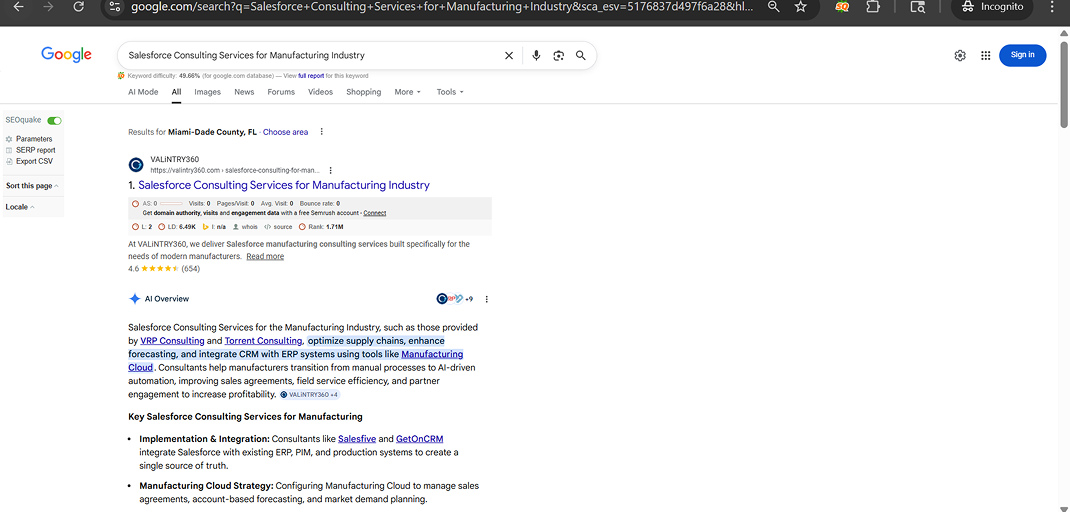Click the magnifier search submit icon

point(581,56)
